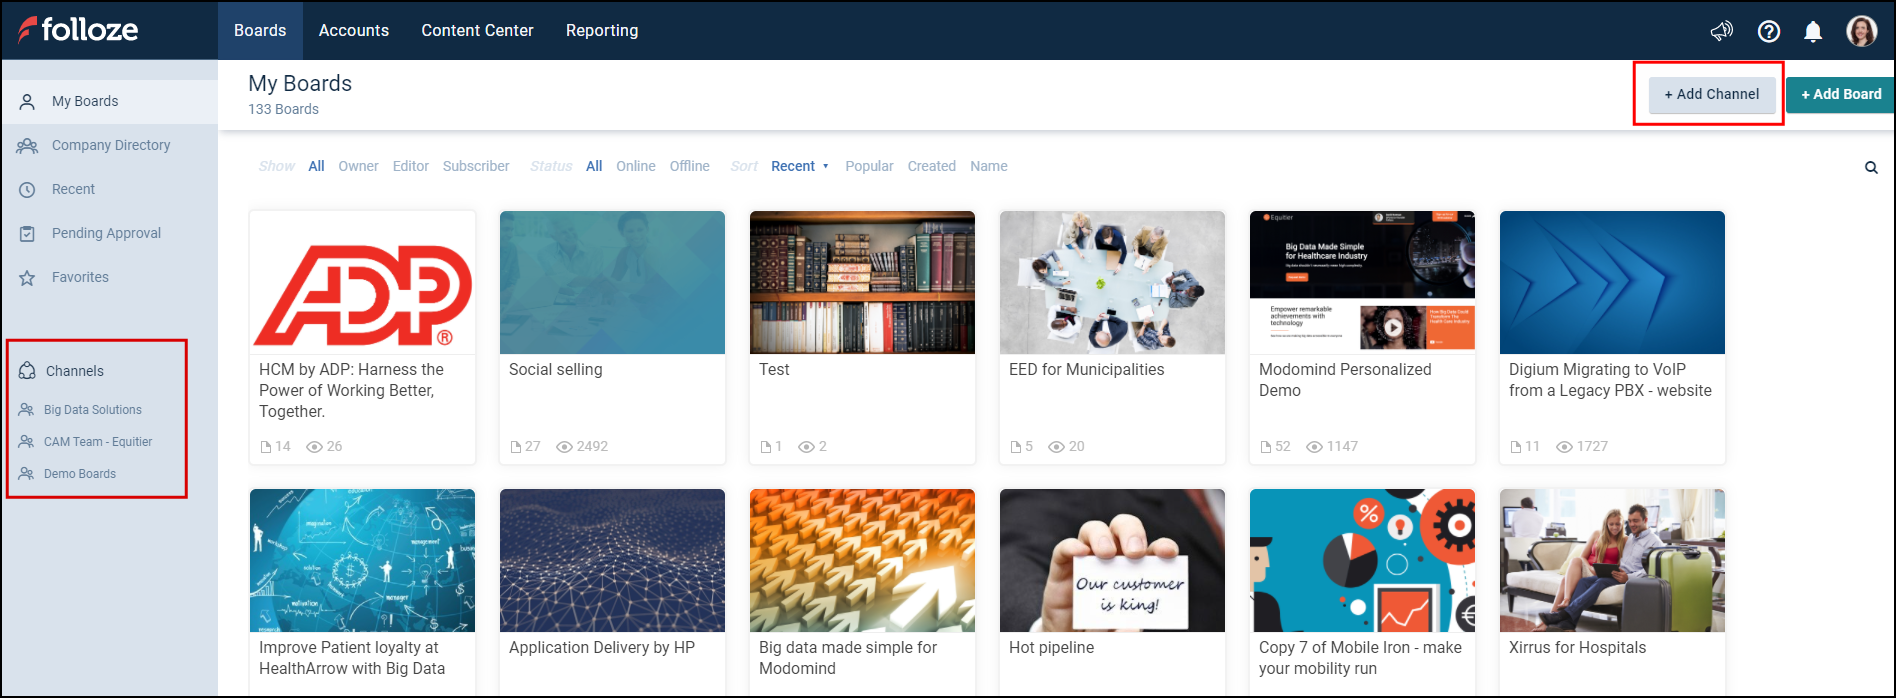Open the Big Data Solutions channel
The width and height of the screenshot is (1896, 698).
point(92,410)
